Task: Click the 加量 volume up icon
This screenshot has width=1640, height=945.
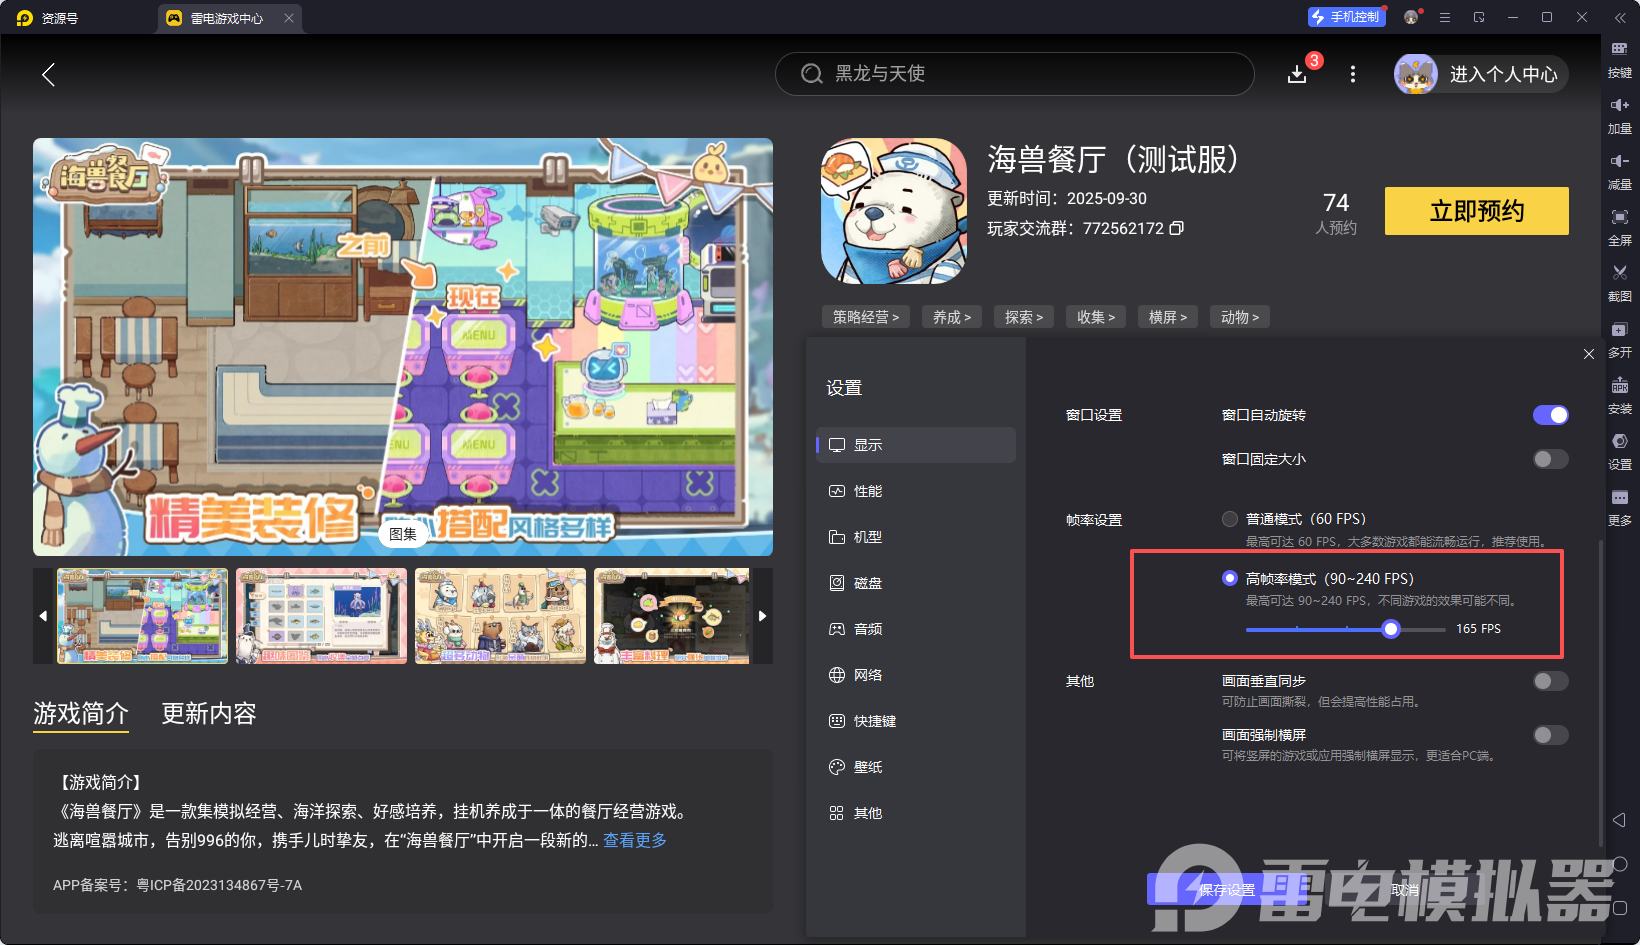Action: pyautogui.click(x=1619, y=105)
